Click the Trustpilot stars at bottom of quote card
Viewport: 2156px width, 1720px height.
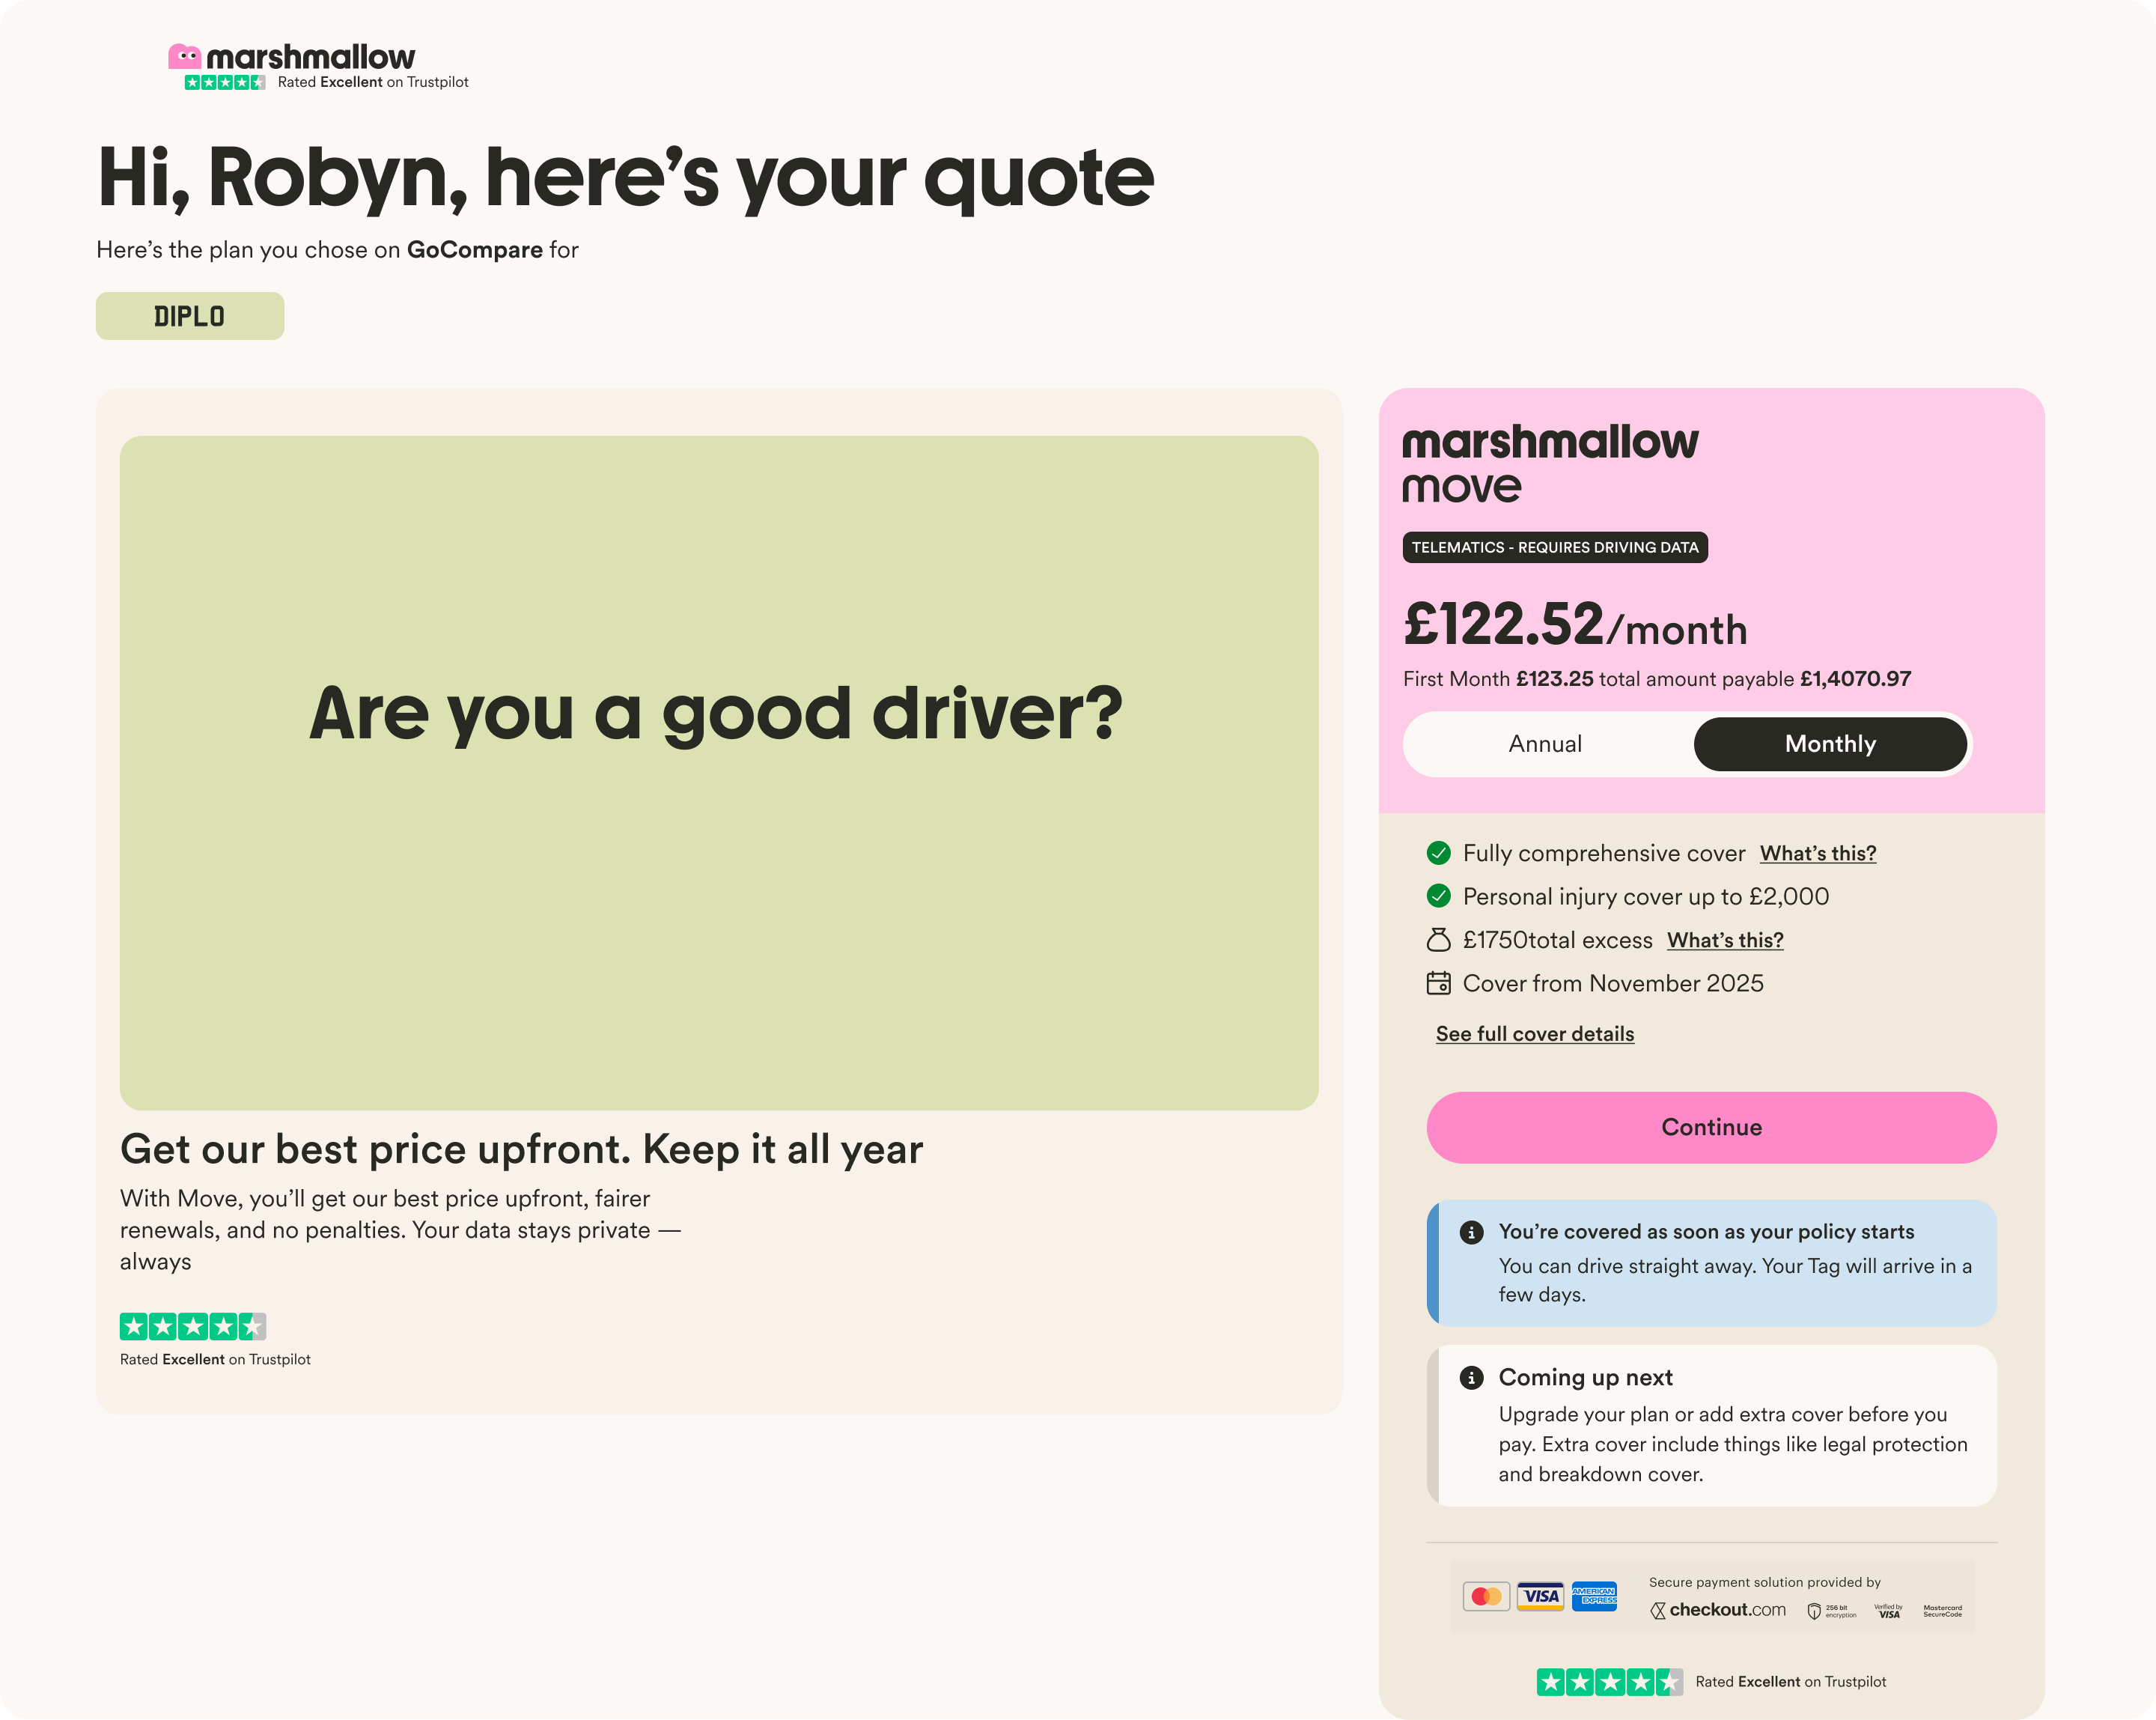pos(1610,1682)
